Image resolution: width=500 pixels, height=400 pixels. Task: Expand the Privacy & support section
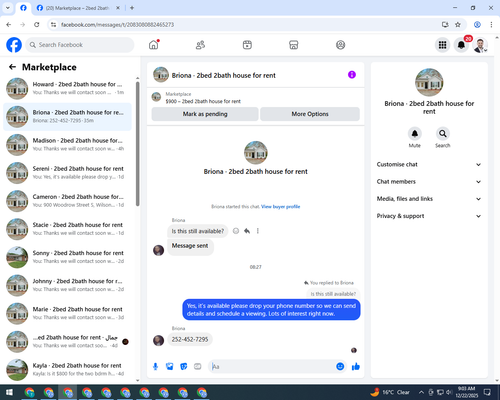click(429, 216)
